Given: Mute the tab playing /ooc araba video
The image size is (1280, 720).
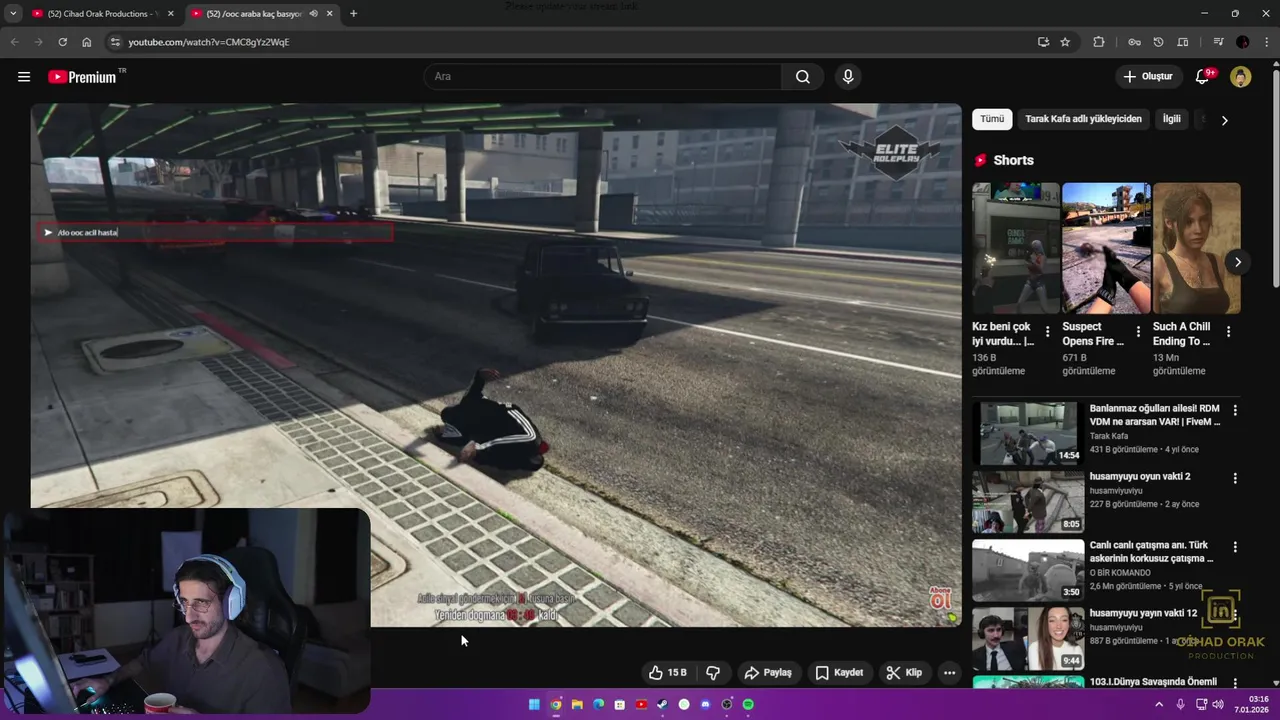Looking at the screenshot, I should tap(314, 14).
